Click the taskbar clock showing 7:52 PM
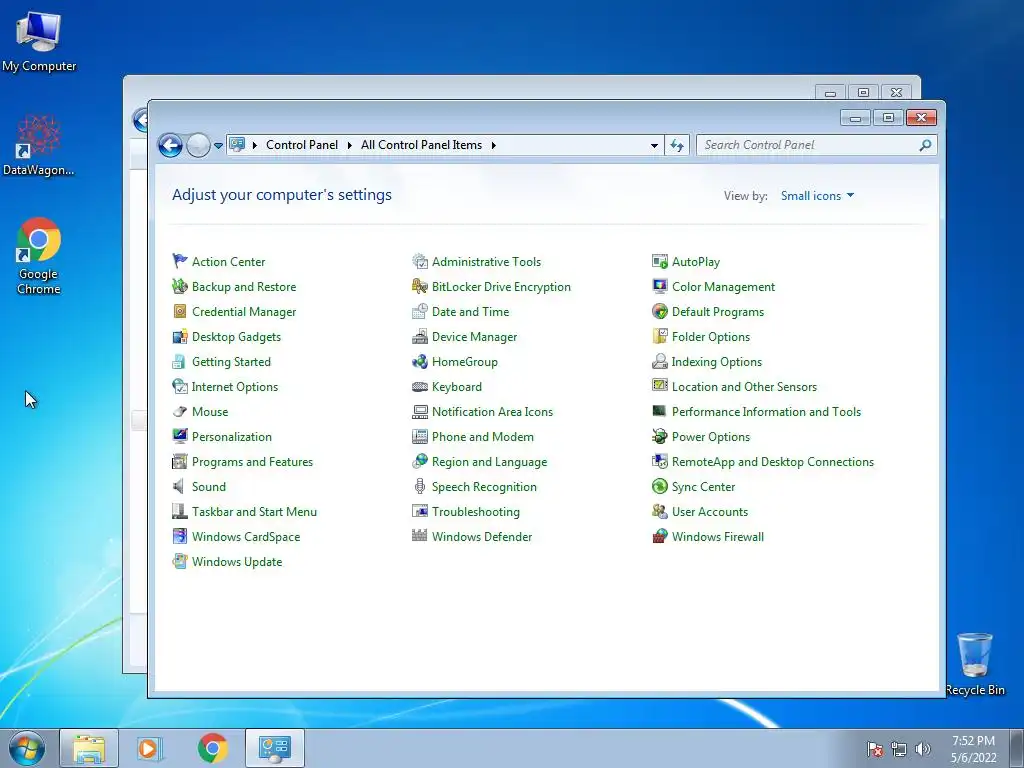1024x768 pixels. (974, 749)
